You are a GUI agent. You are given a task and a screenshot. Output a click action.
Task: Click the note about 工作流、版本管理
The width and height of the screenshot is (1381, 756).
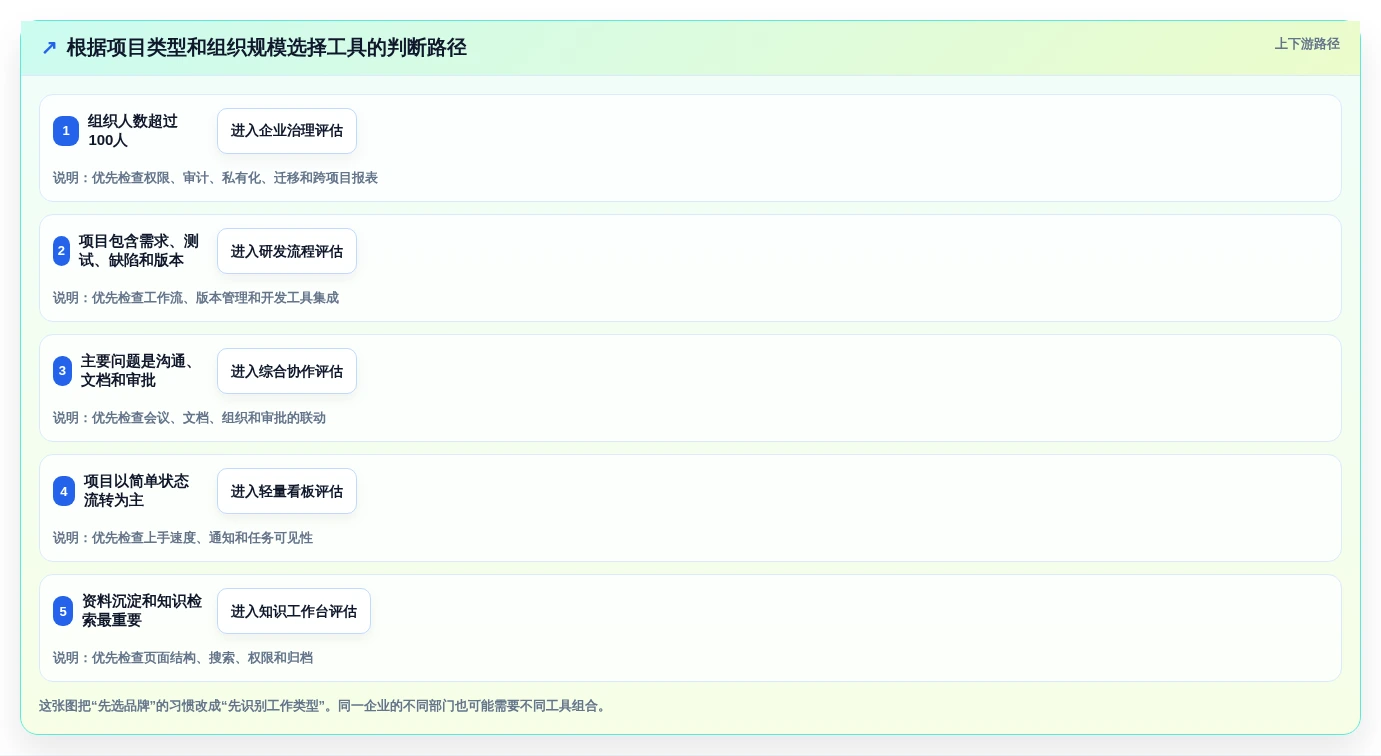(x=196, y=298)
